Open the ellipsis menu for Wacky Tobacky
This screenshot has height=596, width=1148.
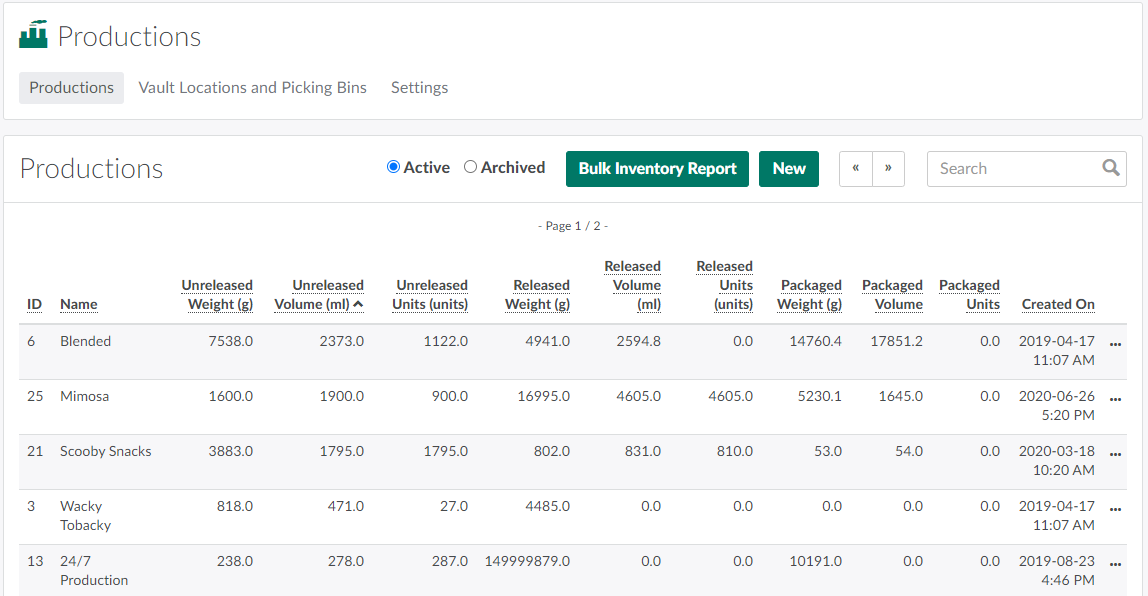(x=1116, y=508)
